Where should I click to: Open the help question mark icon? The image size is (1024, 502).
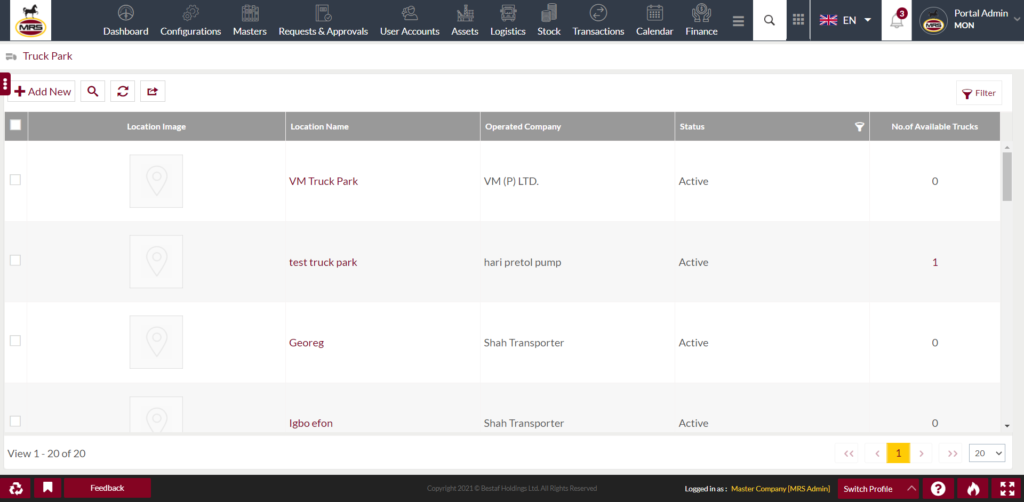pos(938,488)
